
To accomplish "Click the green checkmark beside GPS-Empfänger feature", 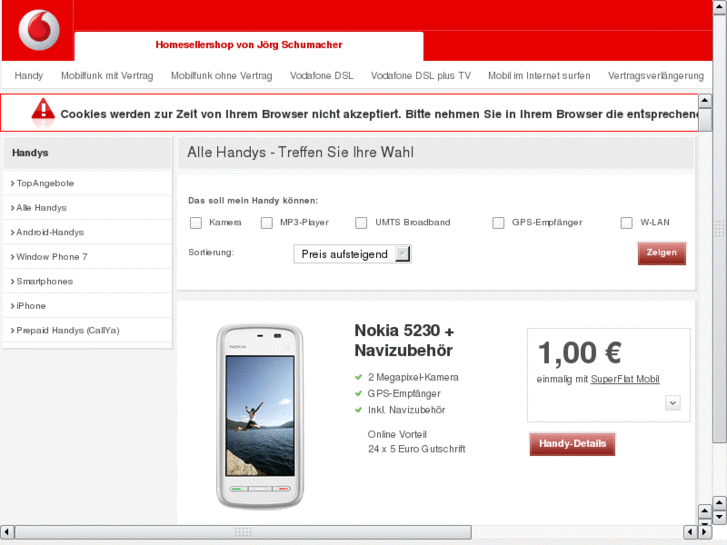I will pyautogui.click(x=358, y=394).
